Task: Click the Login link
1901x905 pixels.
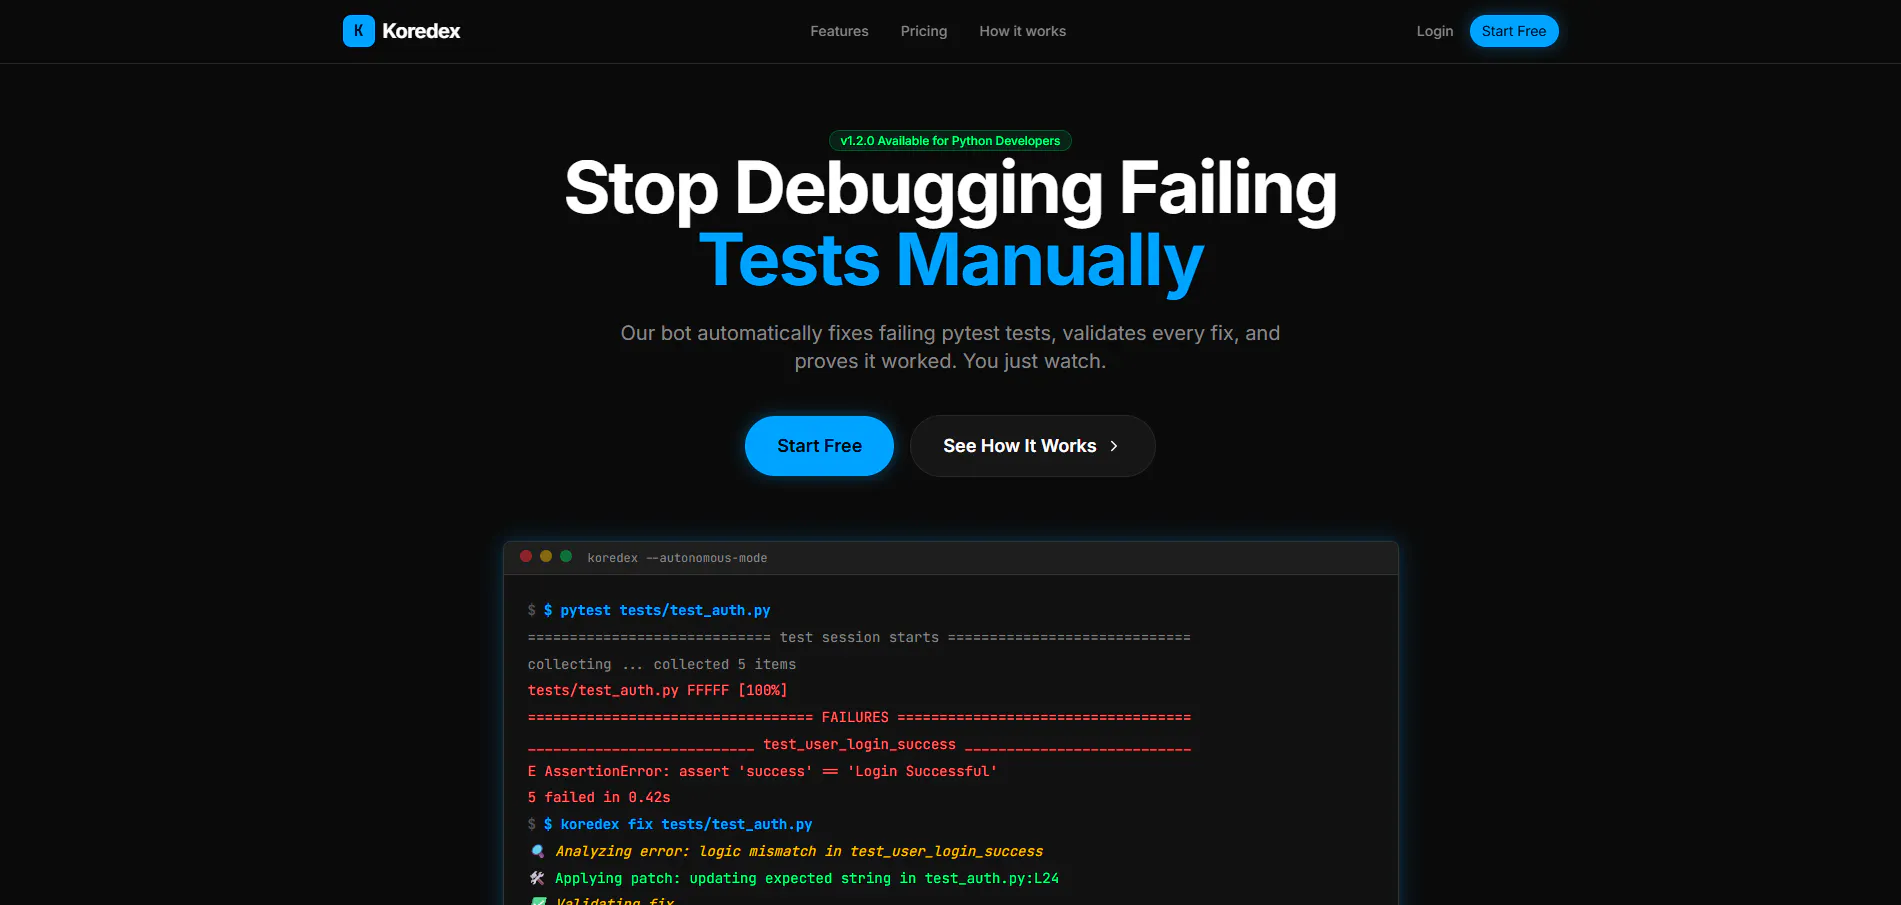Action: (1435, 31)
